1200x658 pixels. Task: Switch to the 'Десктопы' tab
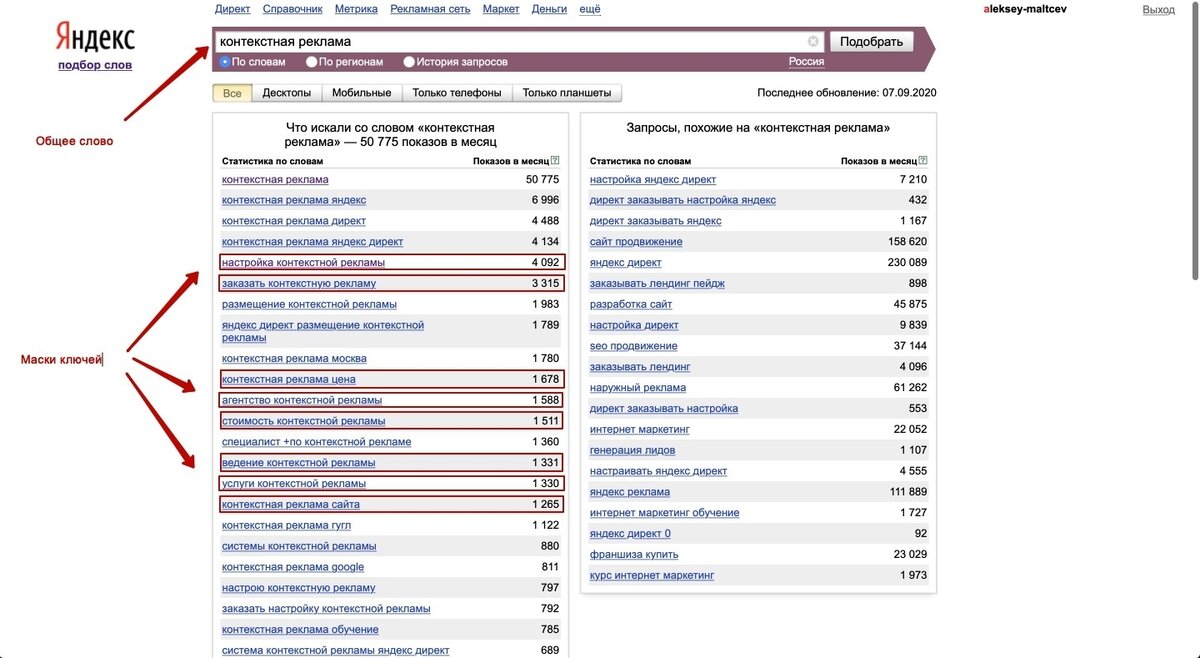tap(287, 91)
